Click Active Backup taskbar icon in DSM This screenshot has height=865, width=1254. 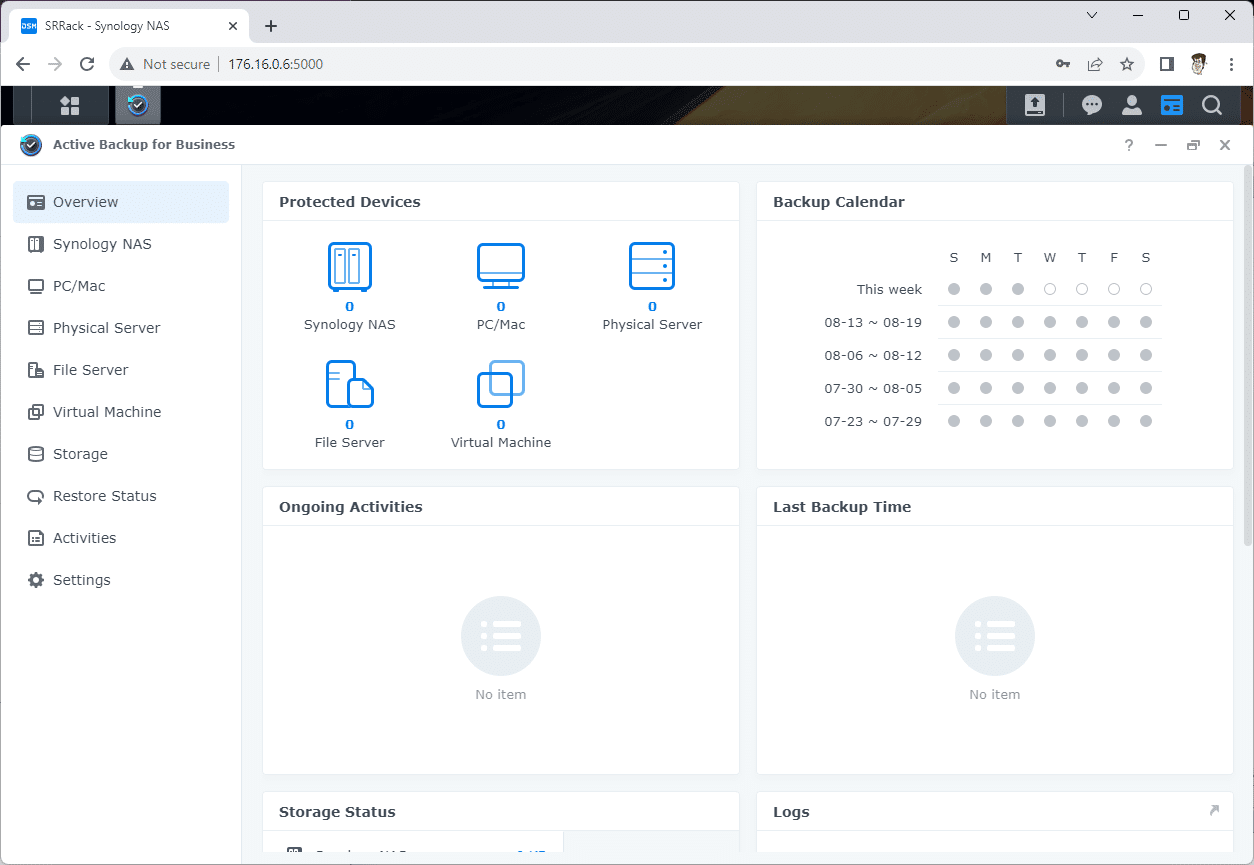point(138,105)
